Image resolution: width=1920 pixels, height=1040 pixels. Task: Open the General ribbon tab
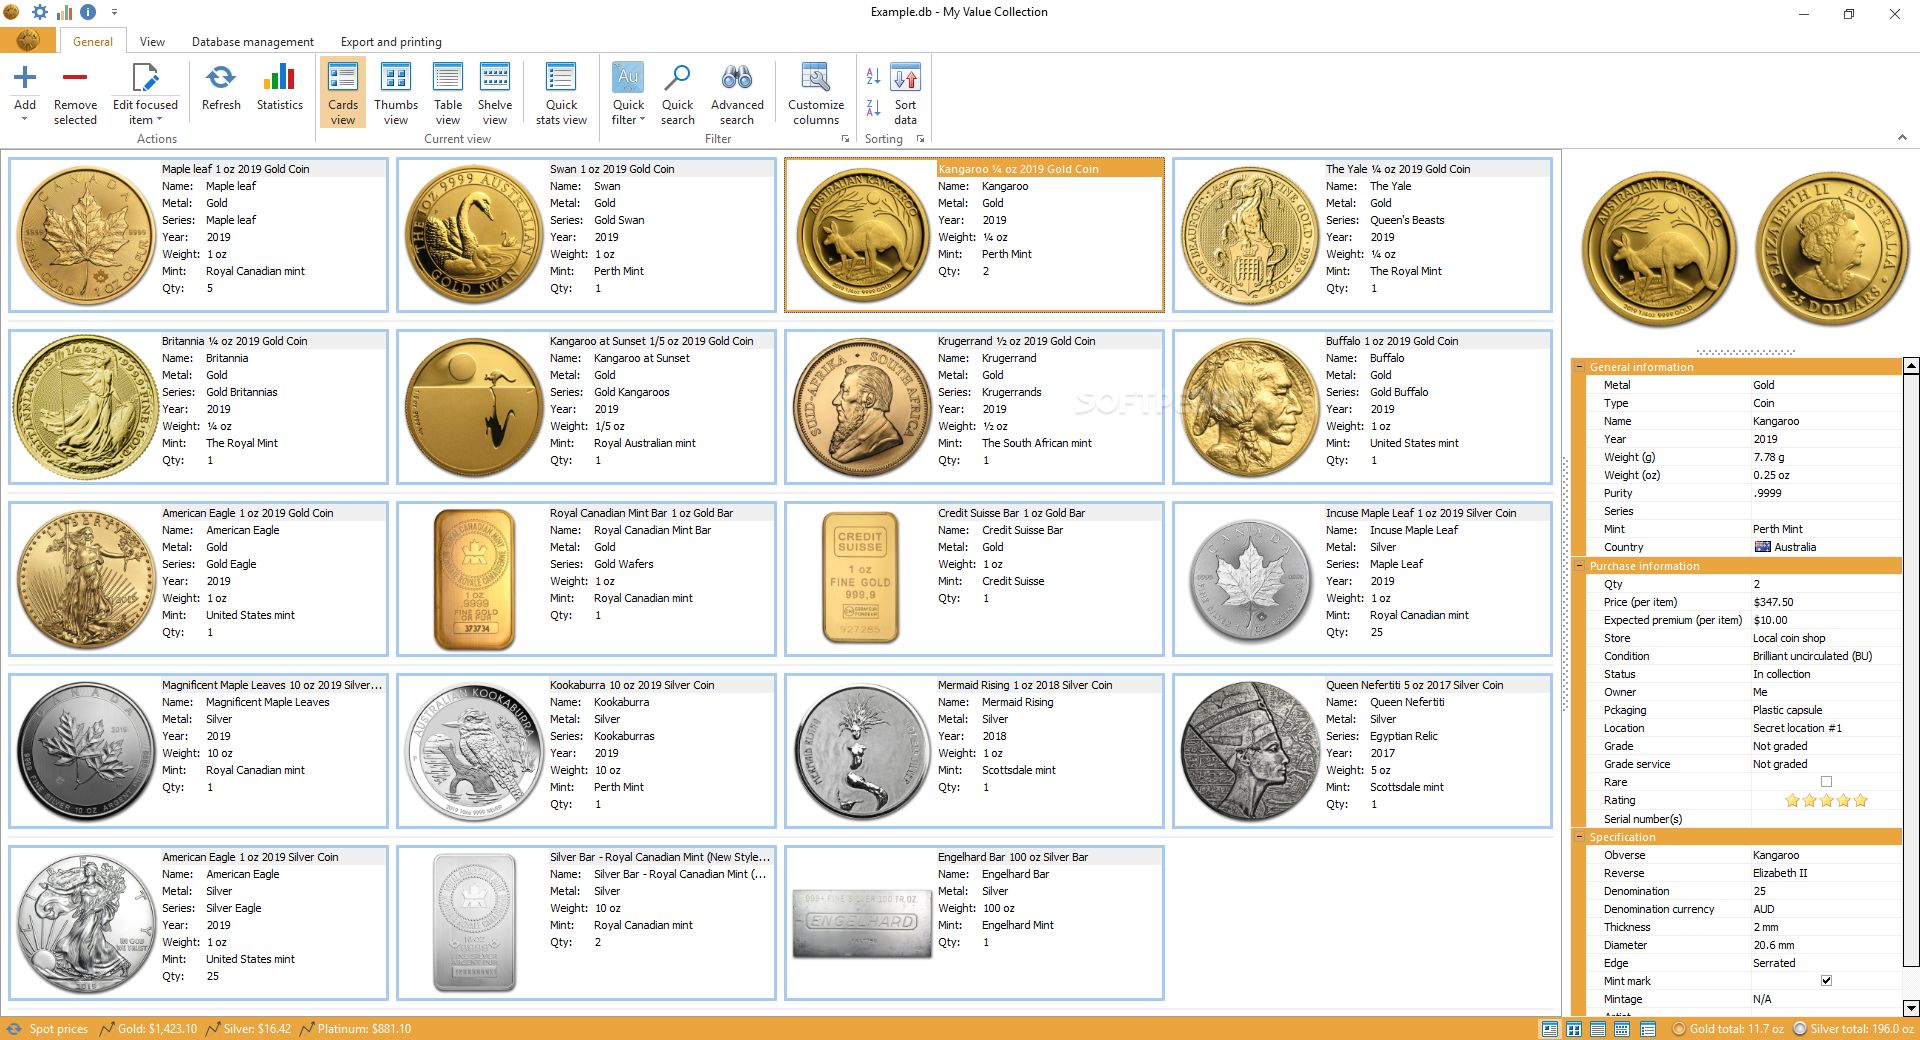click(93, 42)
